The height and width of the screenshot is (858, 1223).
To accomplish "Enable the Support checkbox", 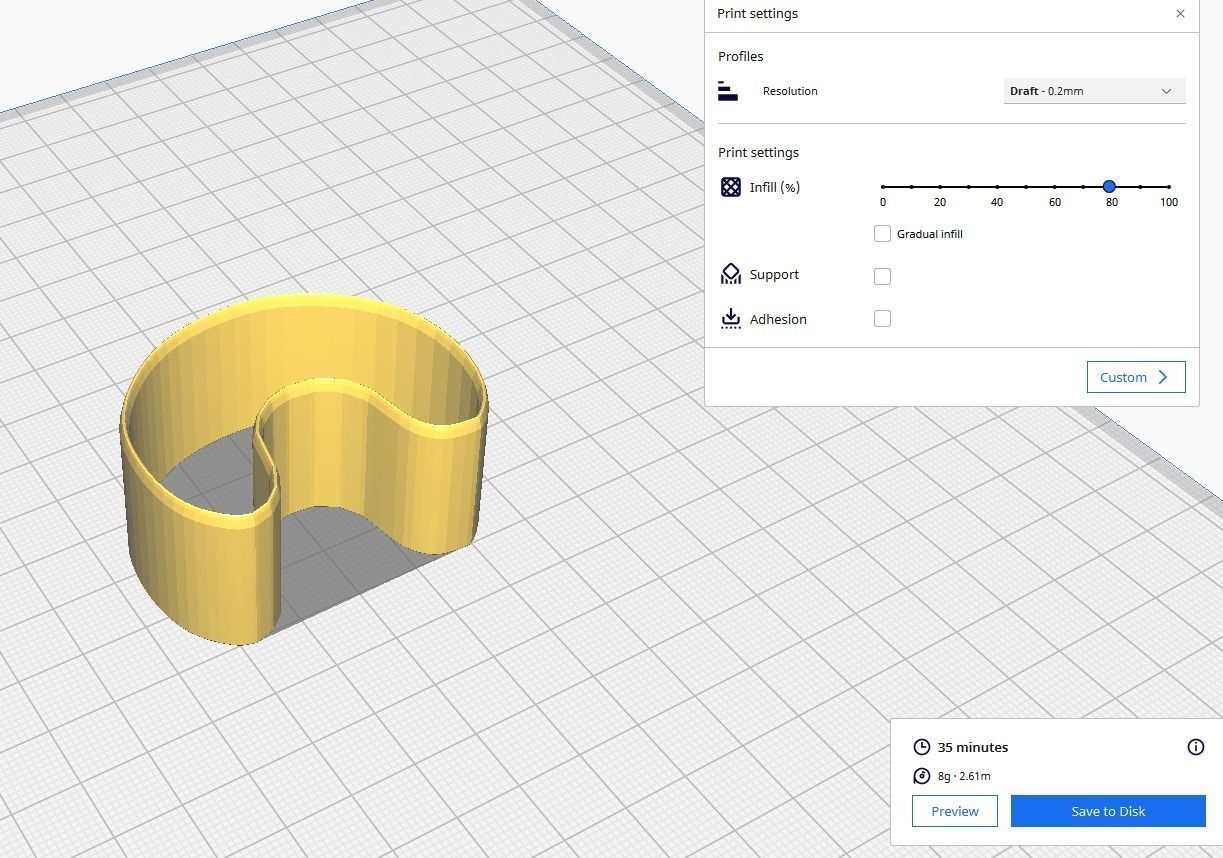I will (882, 276).
